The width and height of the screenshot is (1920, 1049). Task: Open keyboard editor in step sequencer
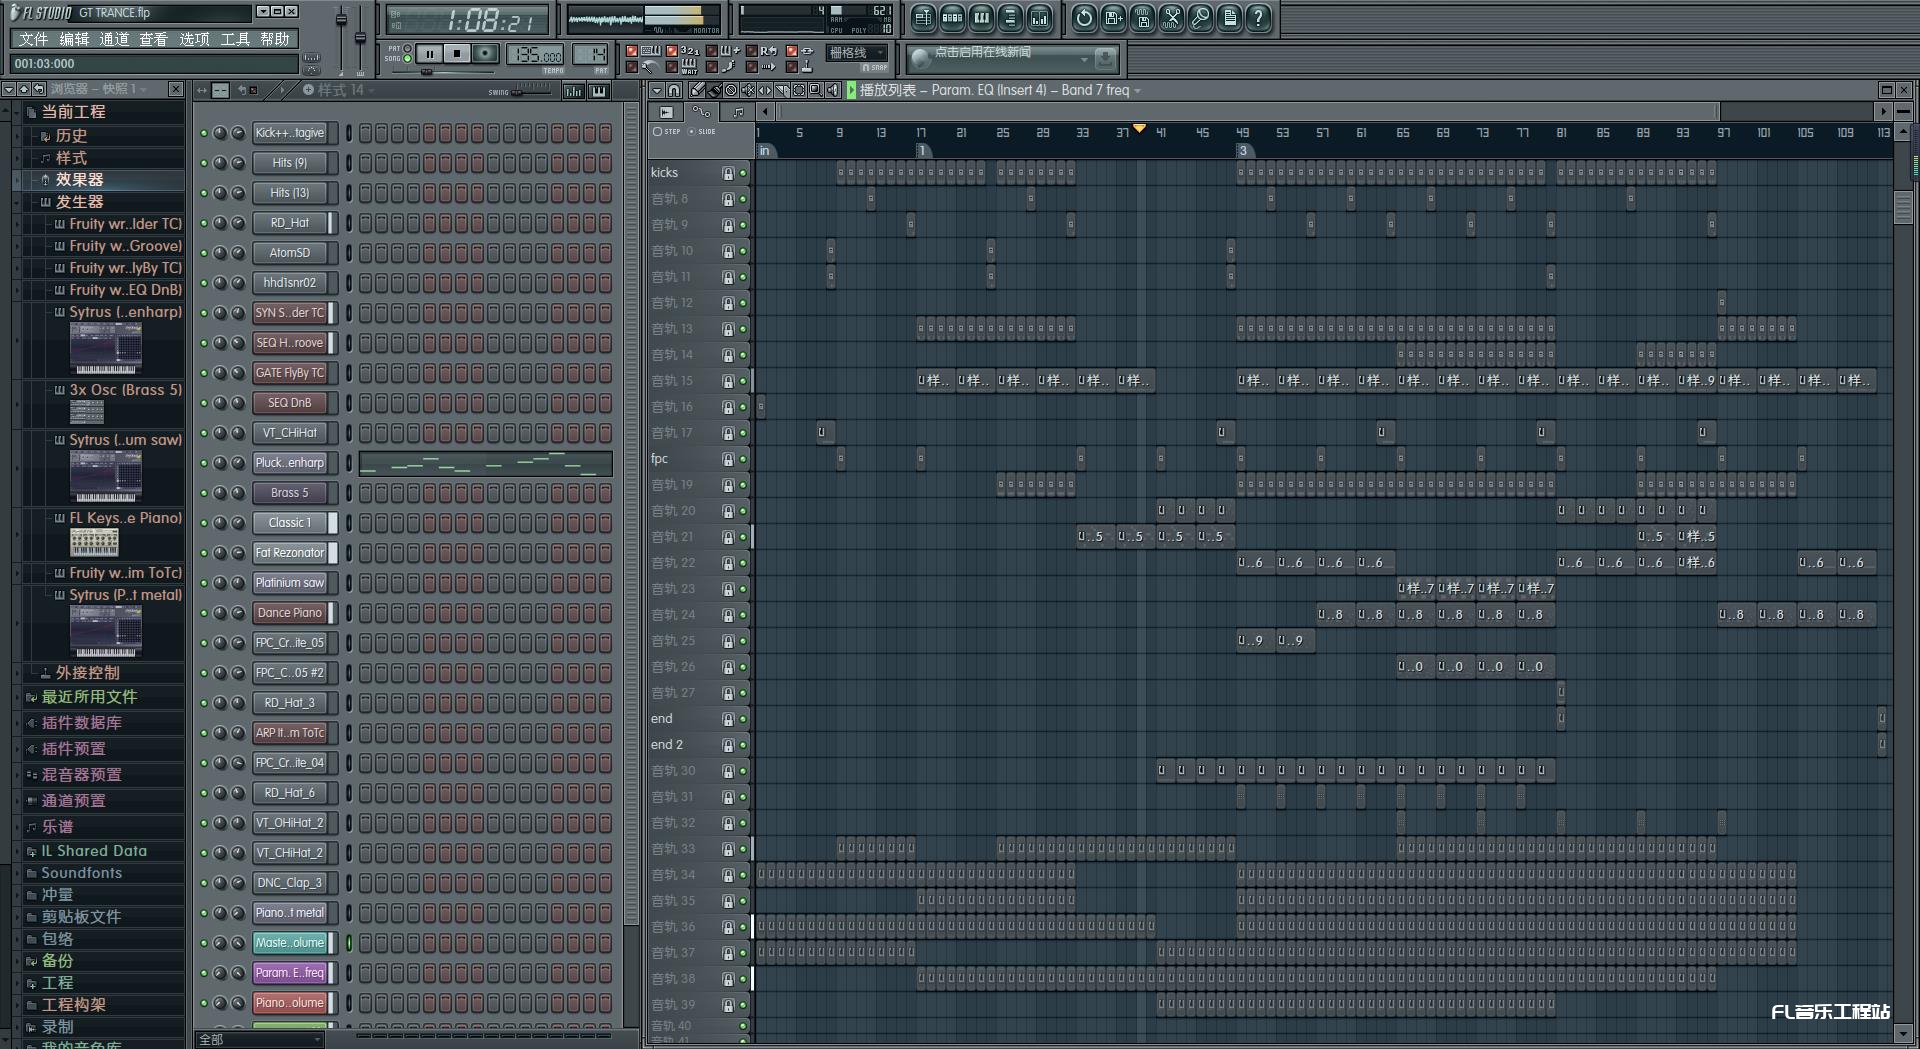[598, 91]
